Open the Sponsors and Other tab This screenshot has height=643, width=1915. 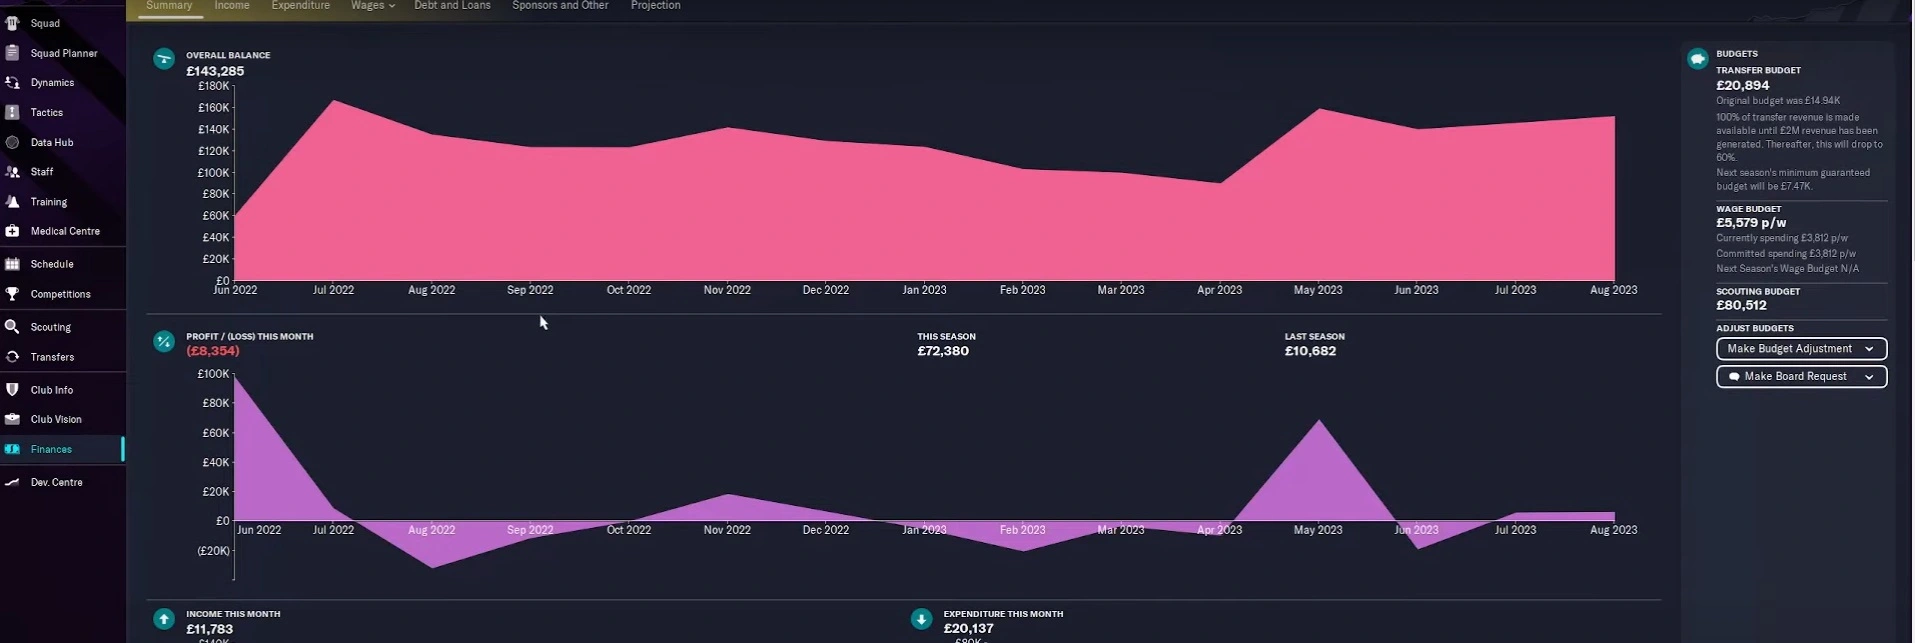[560, 6]
